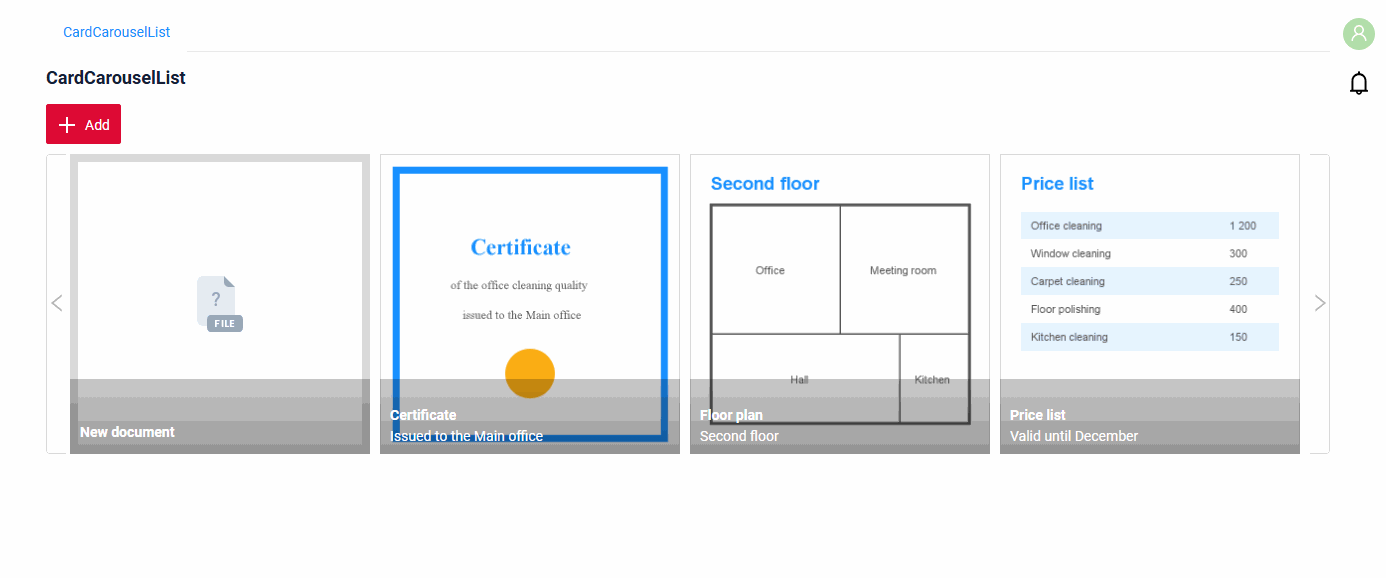Click the file placeholder icon on New document
Image resolution: width=1386 pixels, height=578 pixels.
[x=220, y=303]
